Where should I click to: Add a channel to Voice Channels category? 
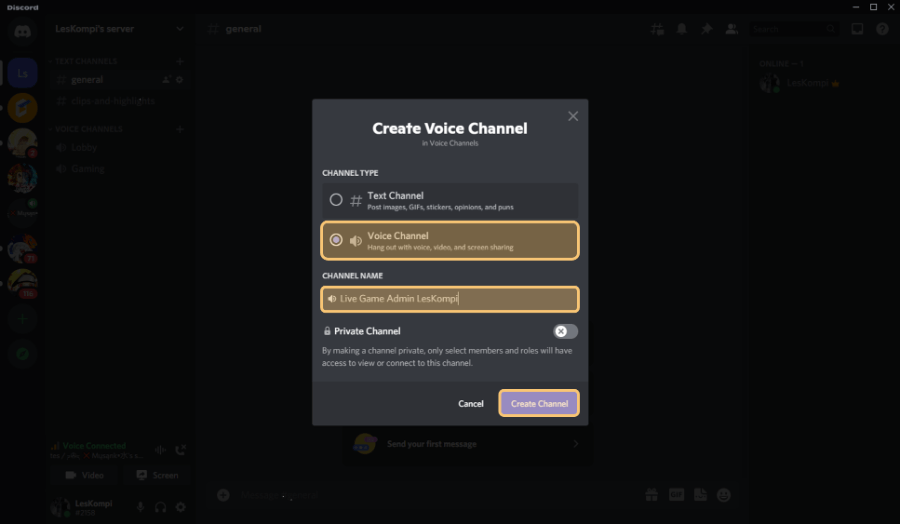click(x=180, y=129)
